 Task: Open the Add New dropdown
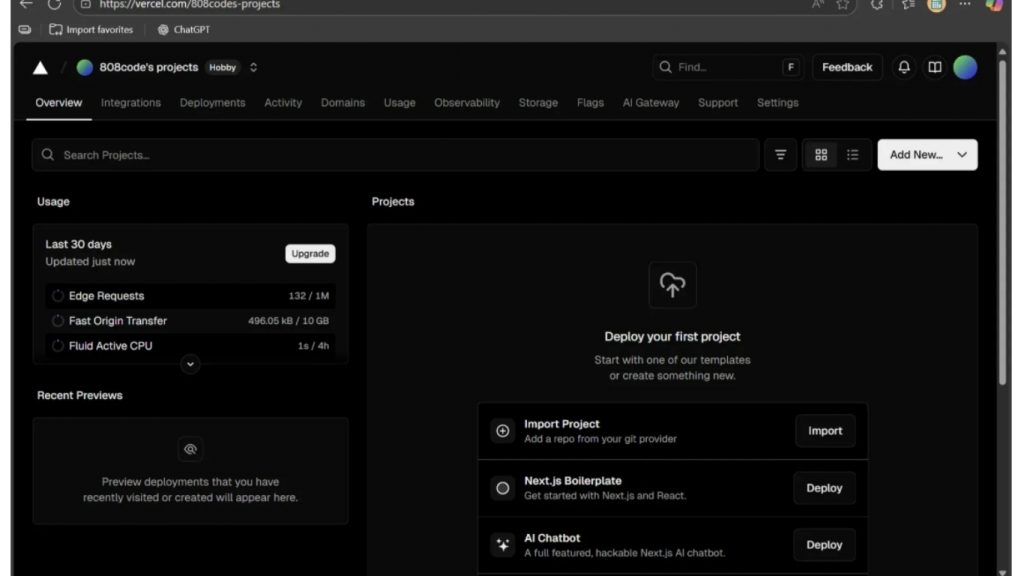(927, 155)
